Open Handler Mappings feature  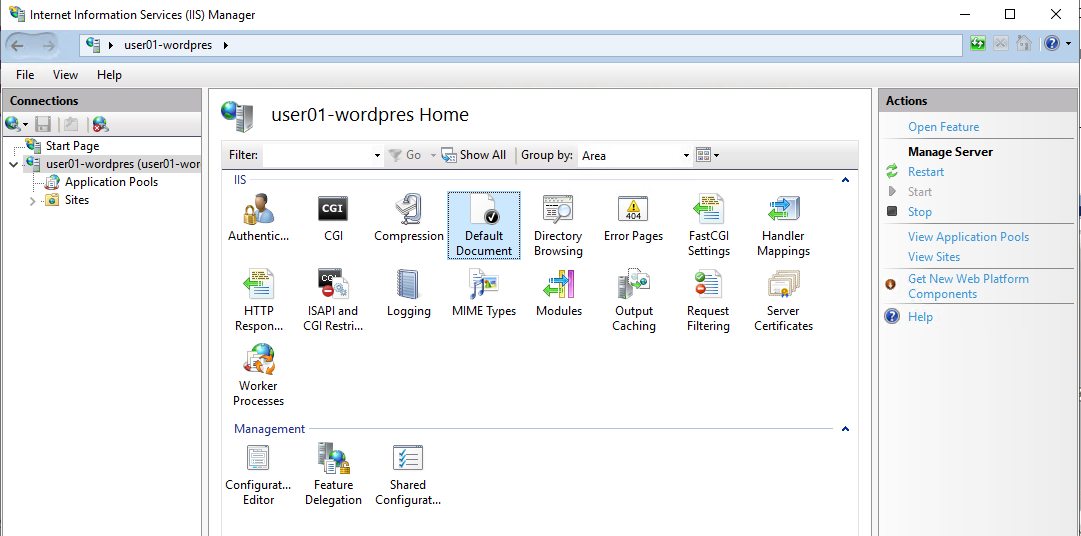click(x=783, y=226)
